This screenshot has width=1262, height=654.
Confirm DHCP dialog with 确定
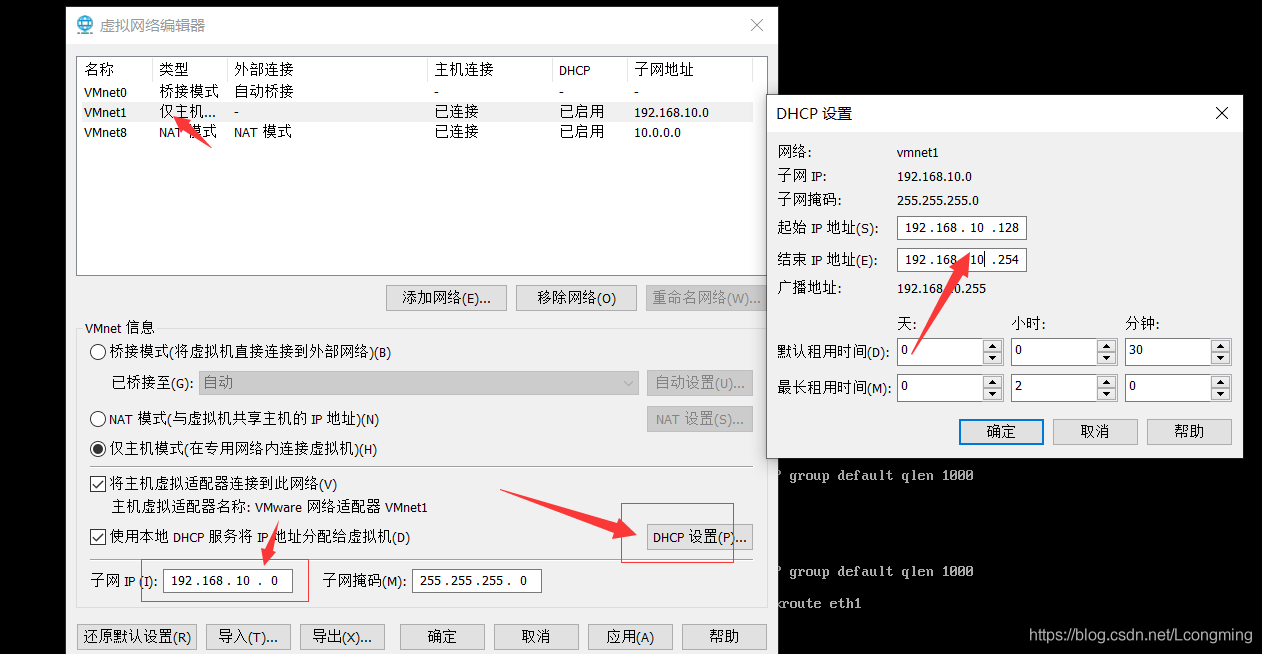[x=1001, y=431]
